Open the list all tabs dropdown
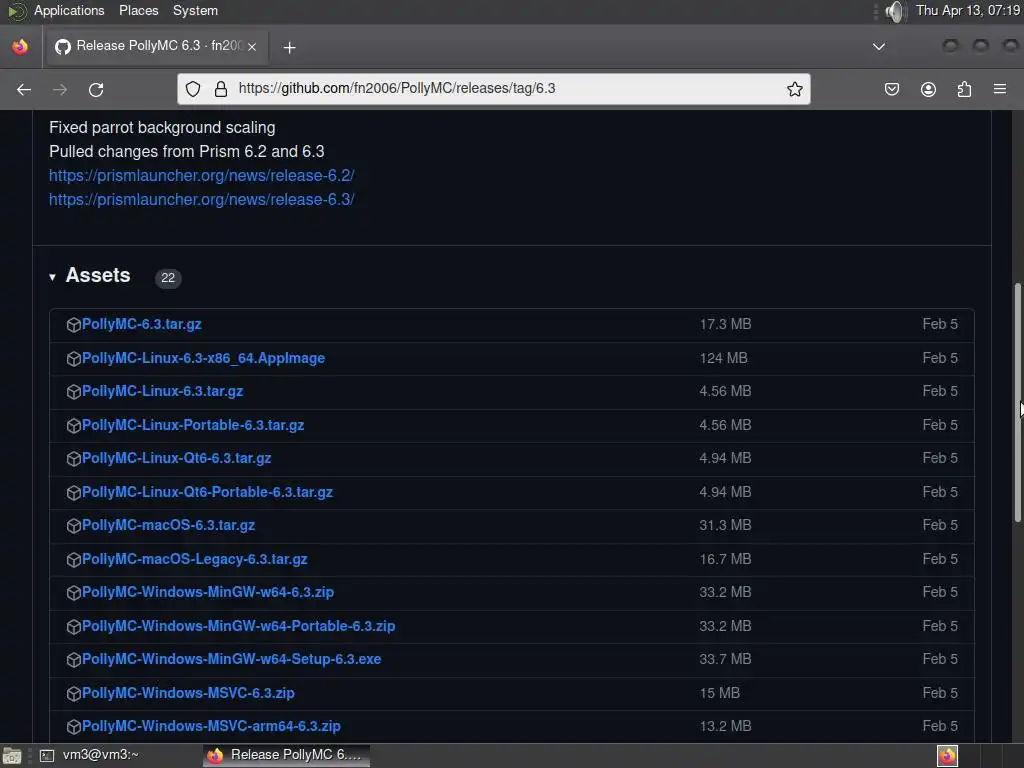The image size is (1024, 768). (x=879, y=46)
